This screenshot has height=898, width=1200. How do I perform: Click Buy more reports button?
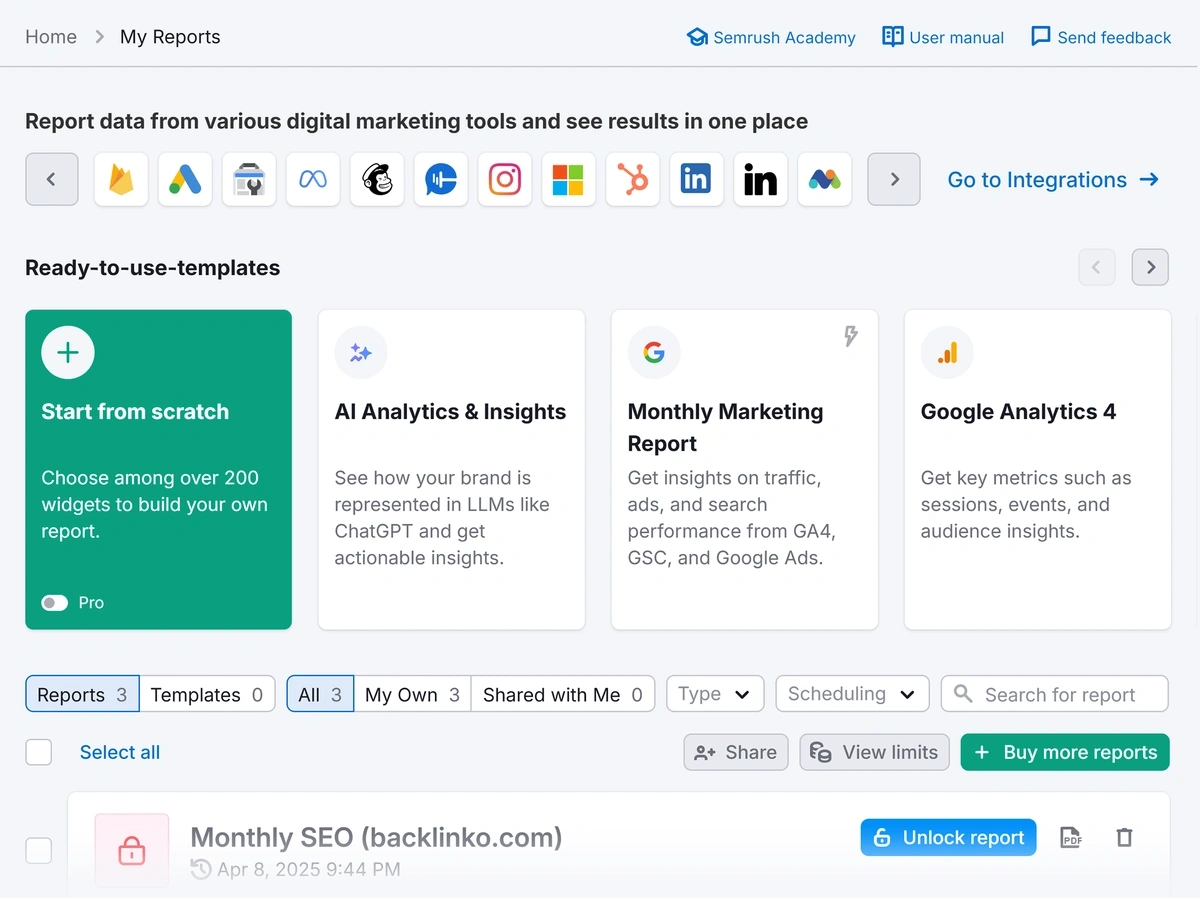[1065, 752]
